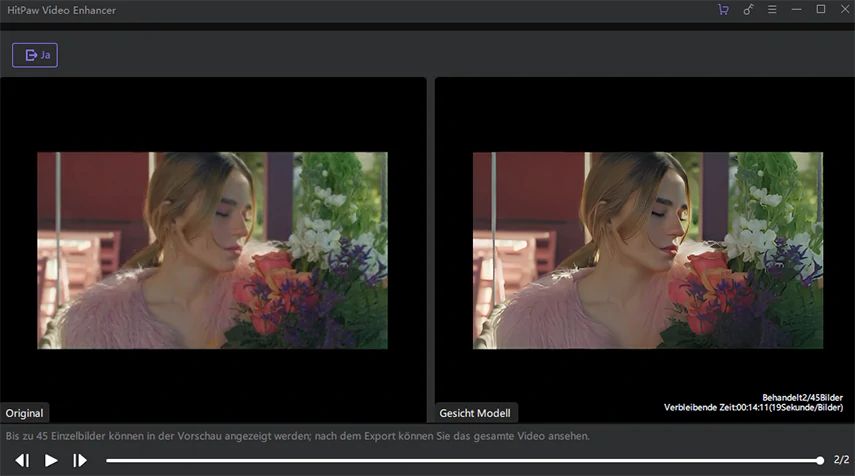Click the Gesicht Modell label
Image resolution: width=855 pixels, height=476 pixels.
pyautogui.click(x=475, y=413)
